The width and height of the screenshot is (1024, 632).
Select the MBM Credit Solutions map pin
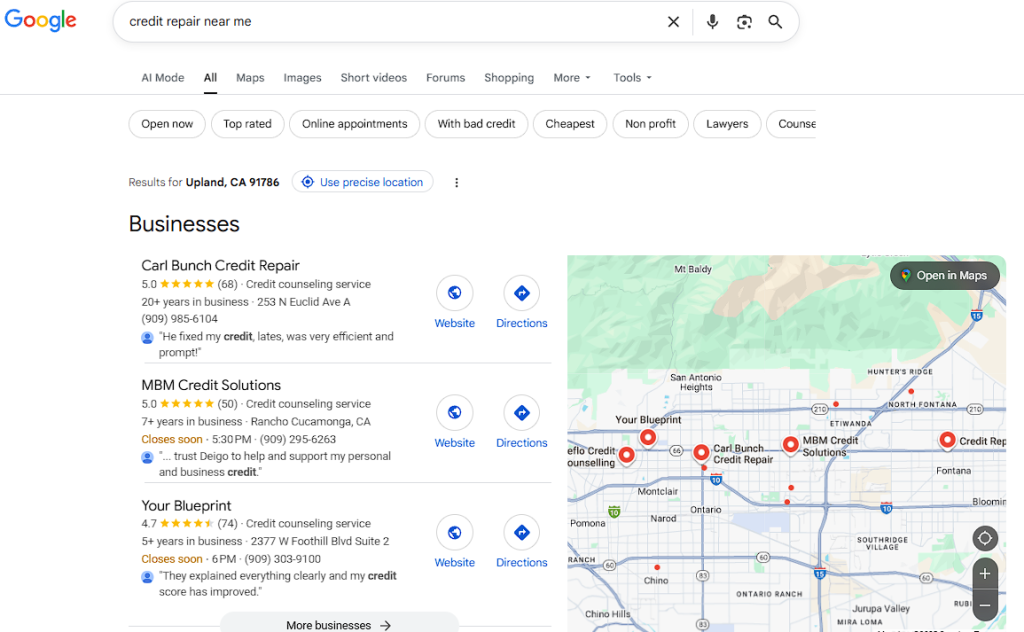(x=791, y=445)
